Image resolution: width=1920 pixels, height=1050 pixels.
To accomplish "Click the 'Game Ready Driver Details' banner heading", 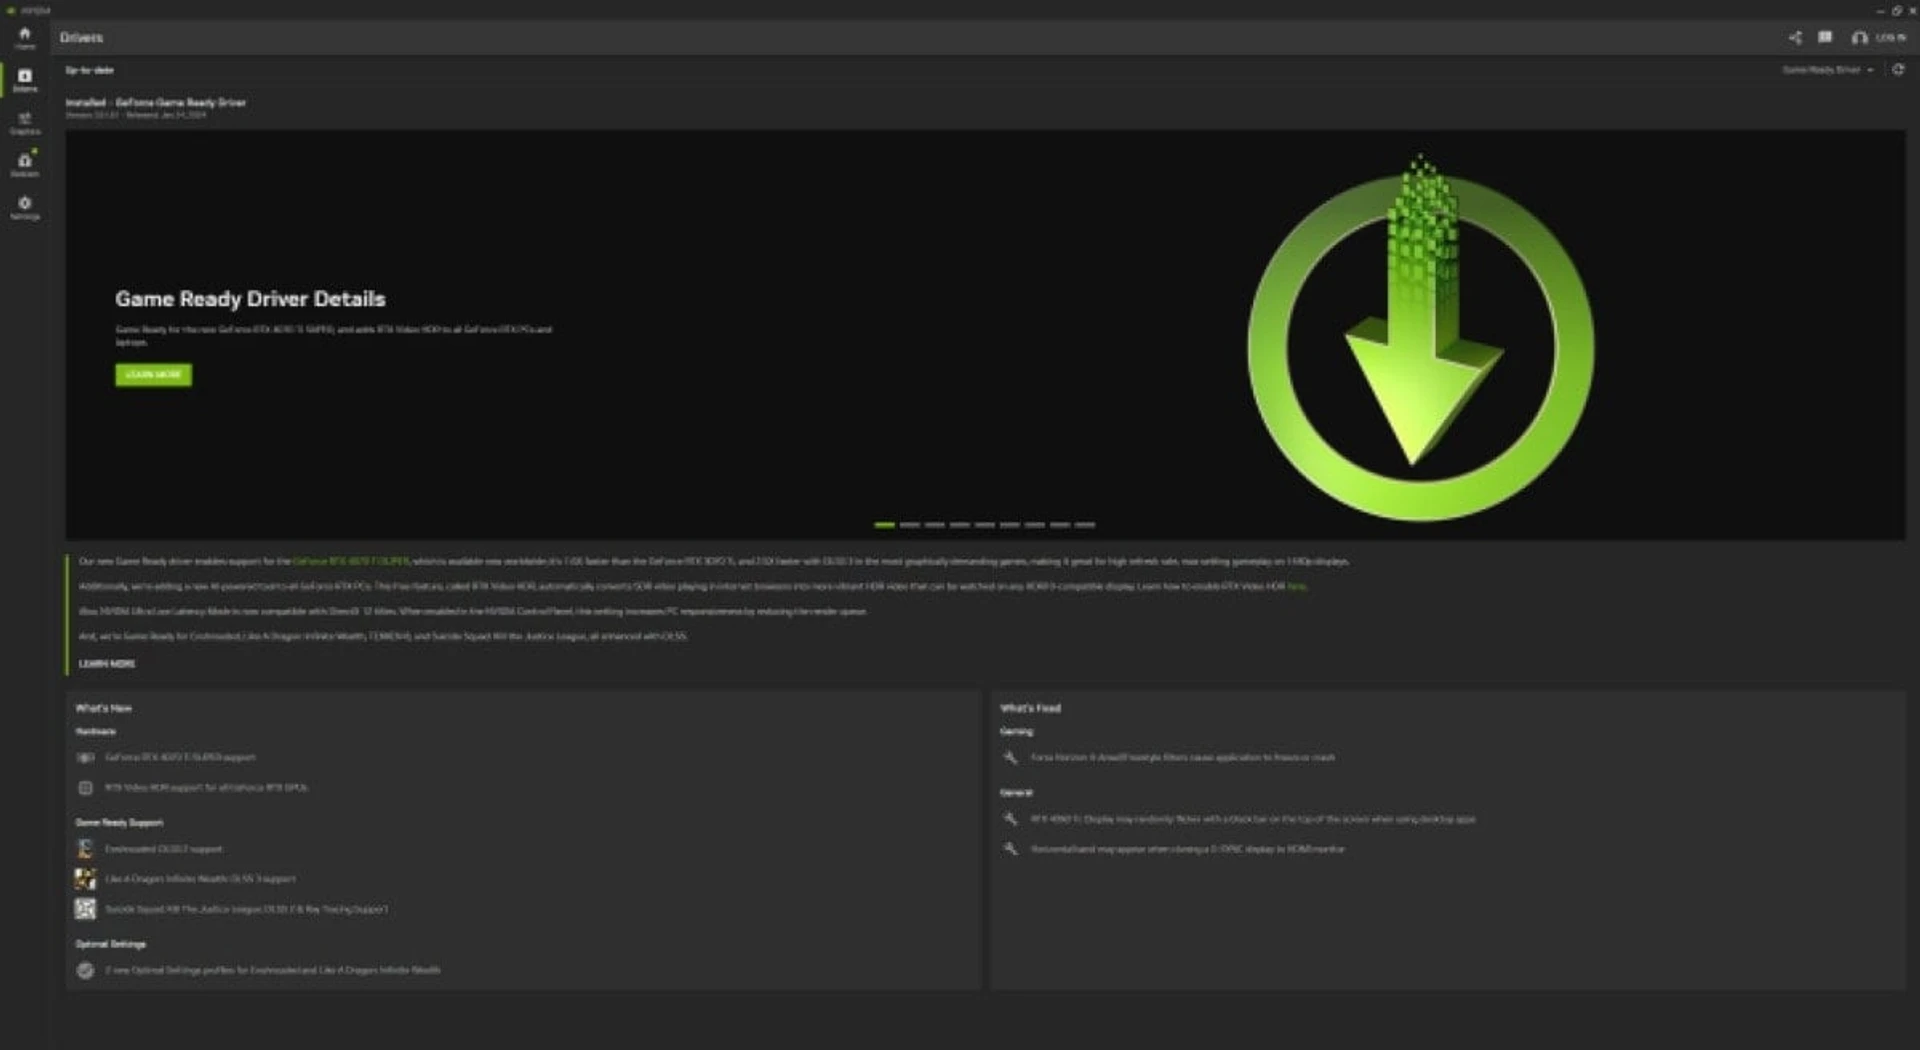I will 250,299.
